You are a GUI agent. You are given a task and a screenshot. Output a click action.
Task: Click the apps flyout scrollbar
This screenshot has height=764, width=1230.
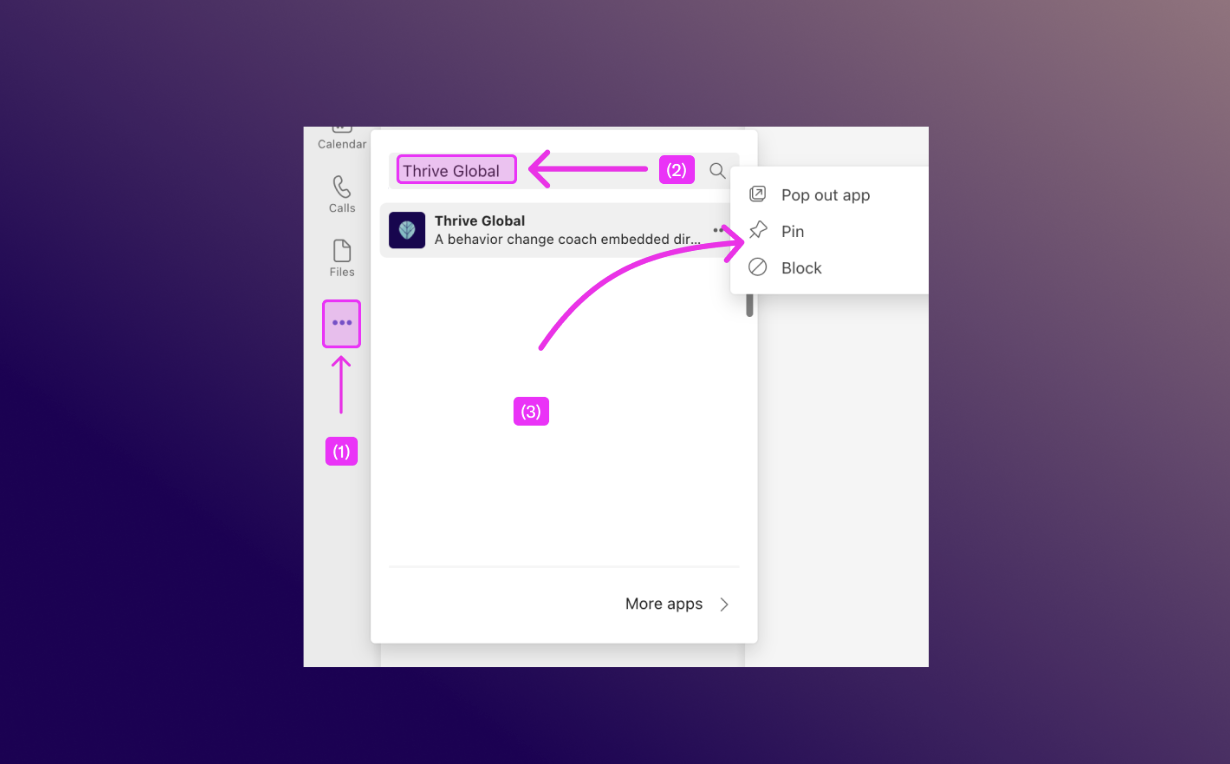[x=750, y=306]
